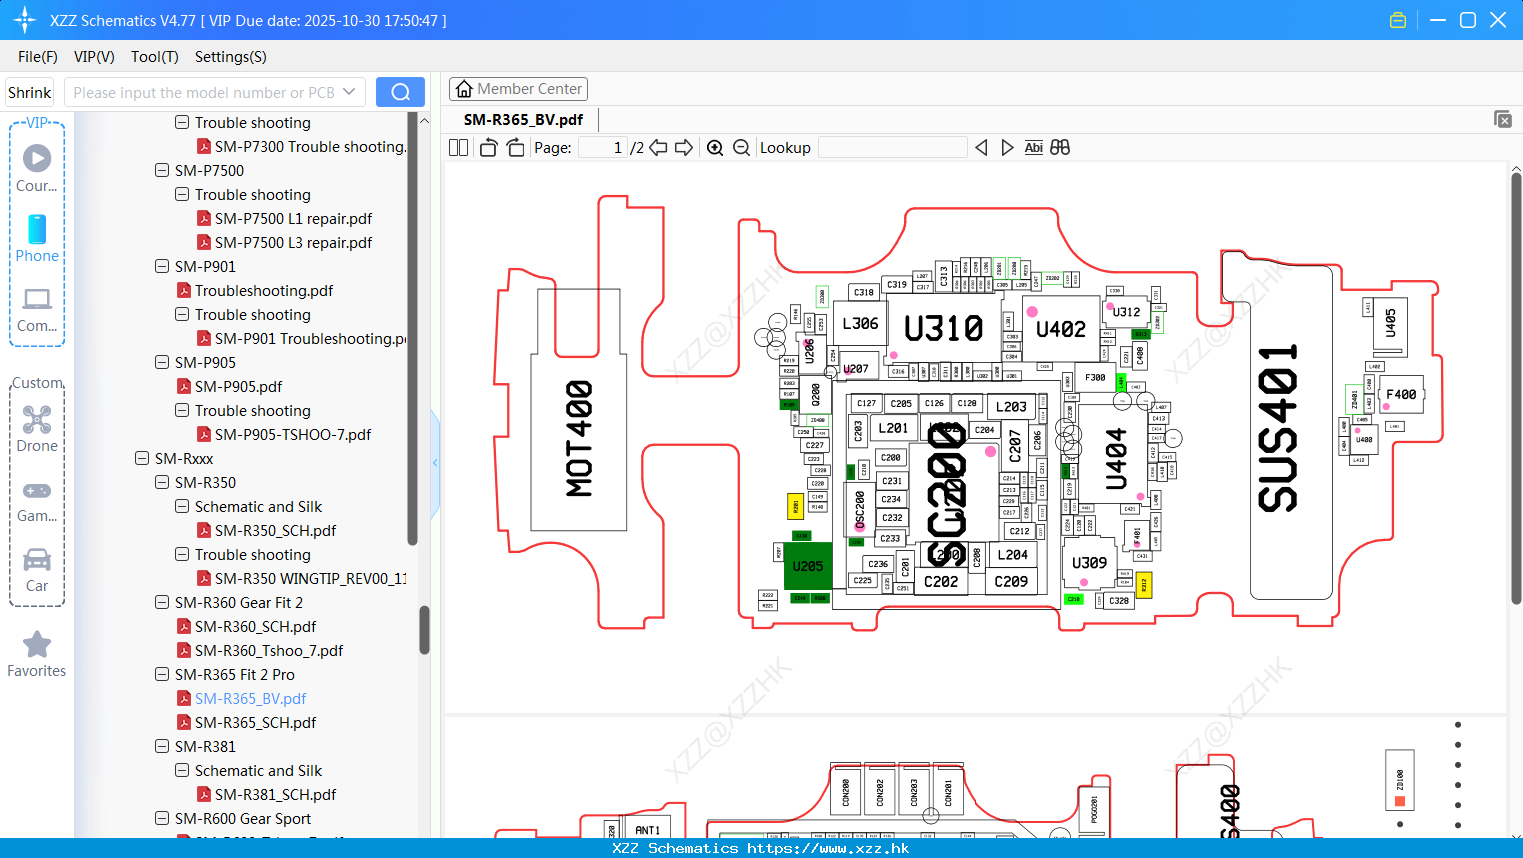Collapse the SM-P905 tree node

(x=162, y=363)
